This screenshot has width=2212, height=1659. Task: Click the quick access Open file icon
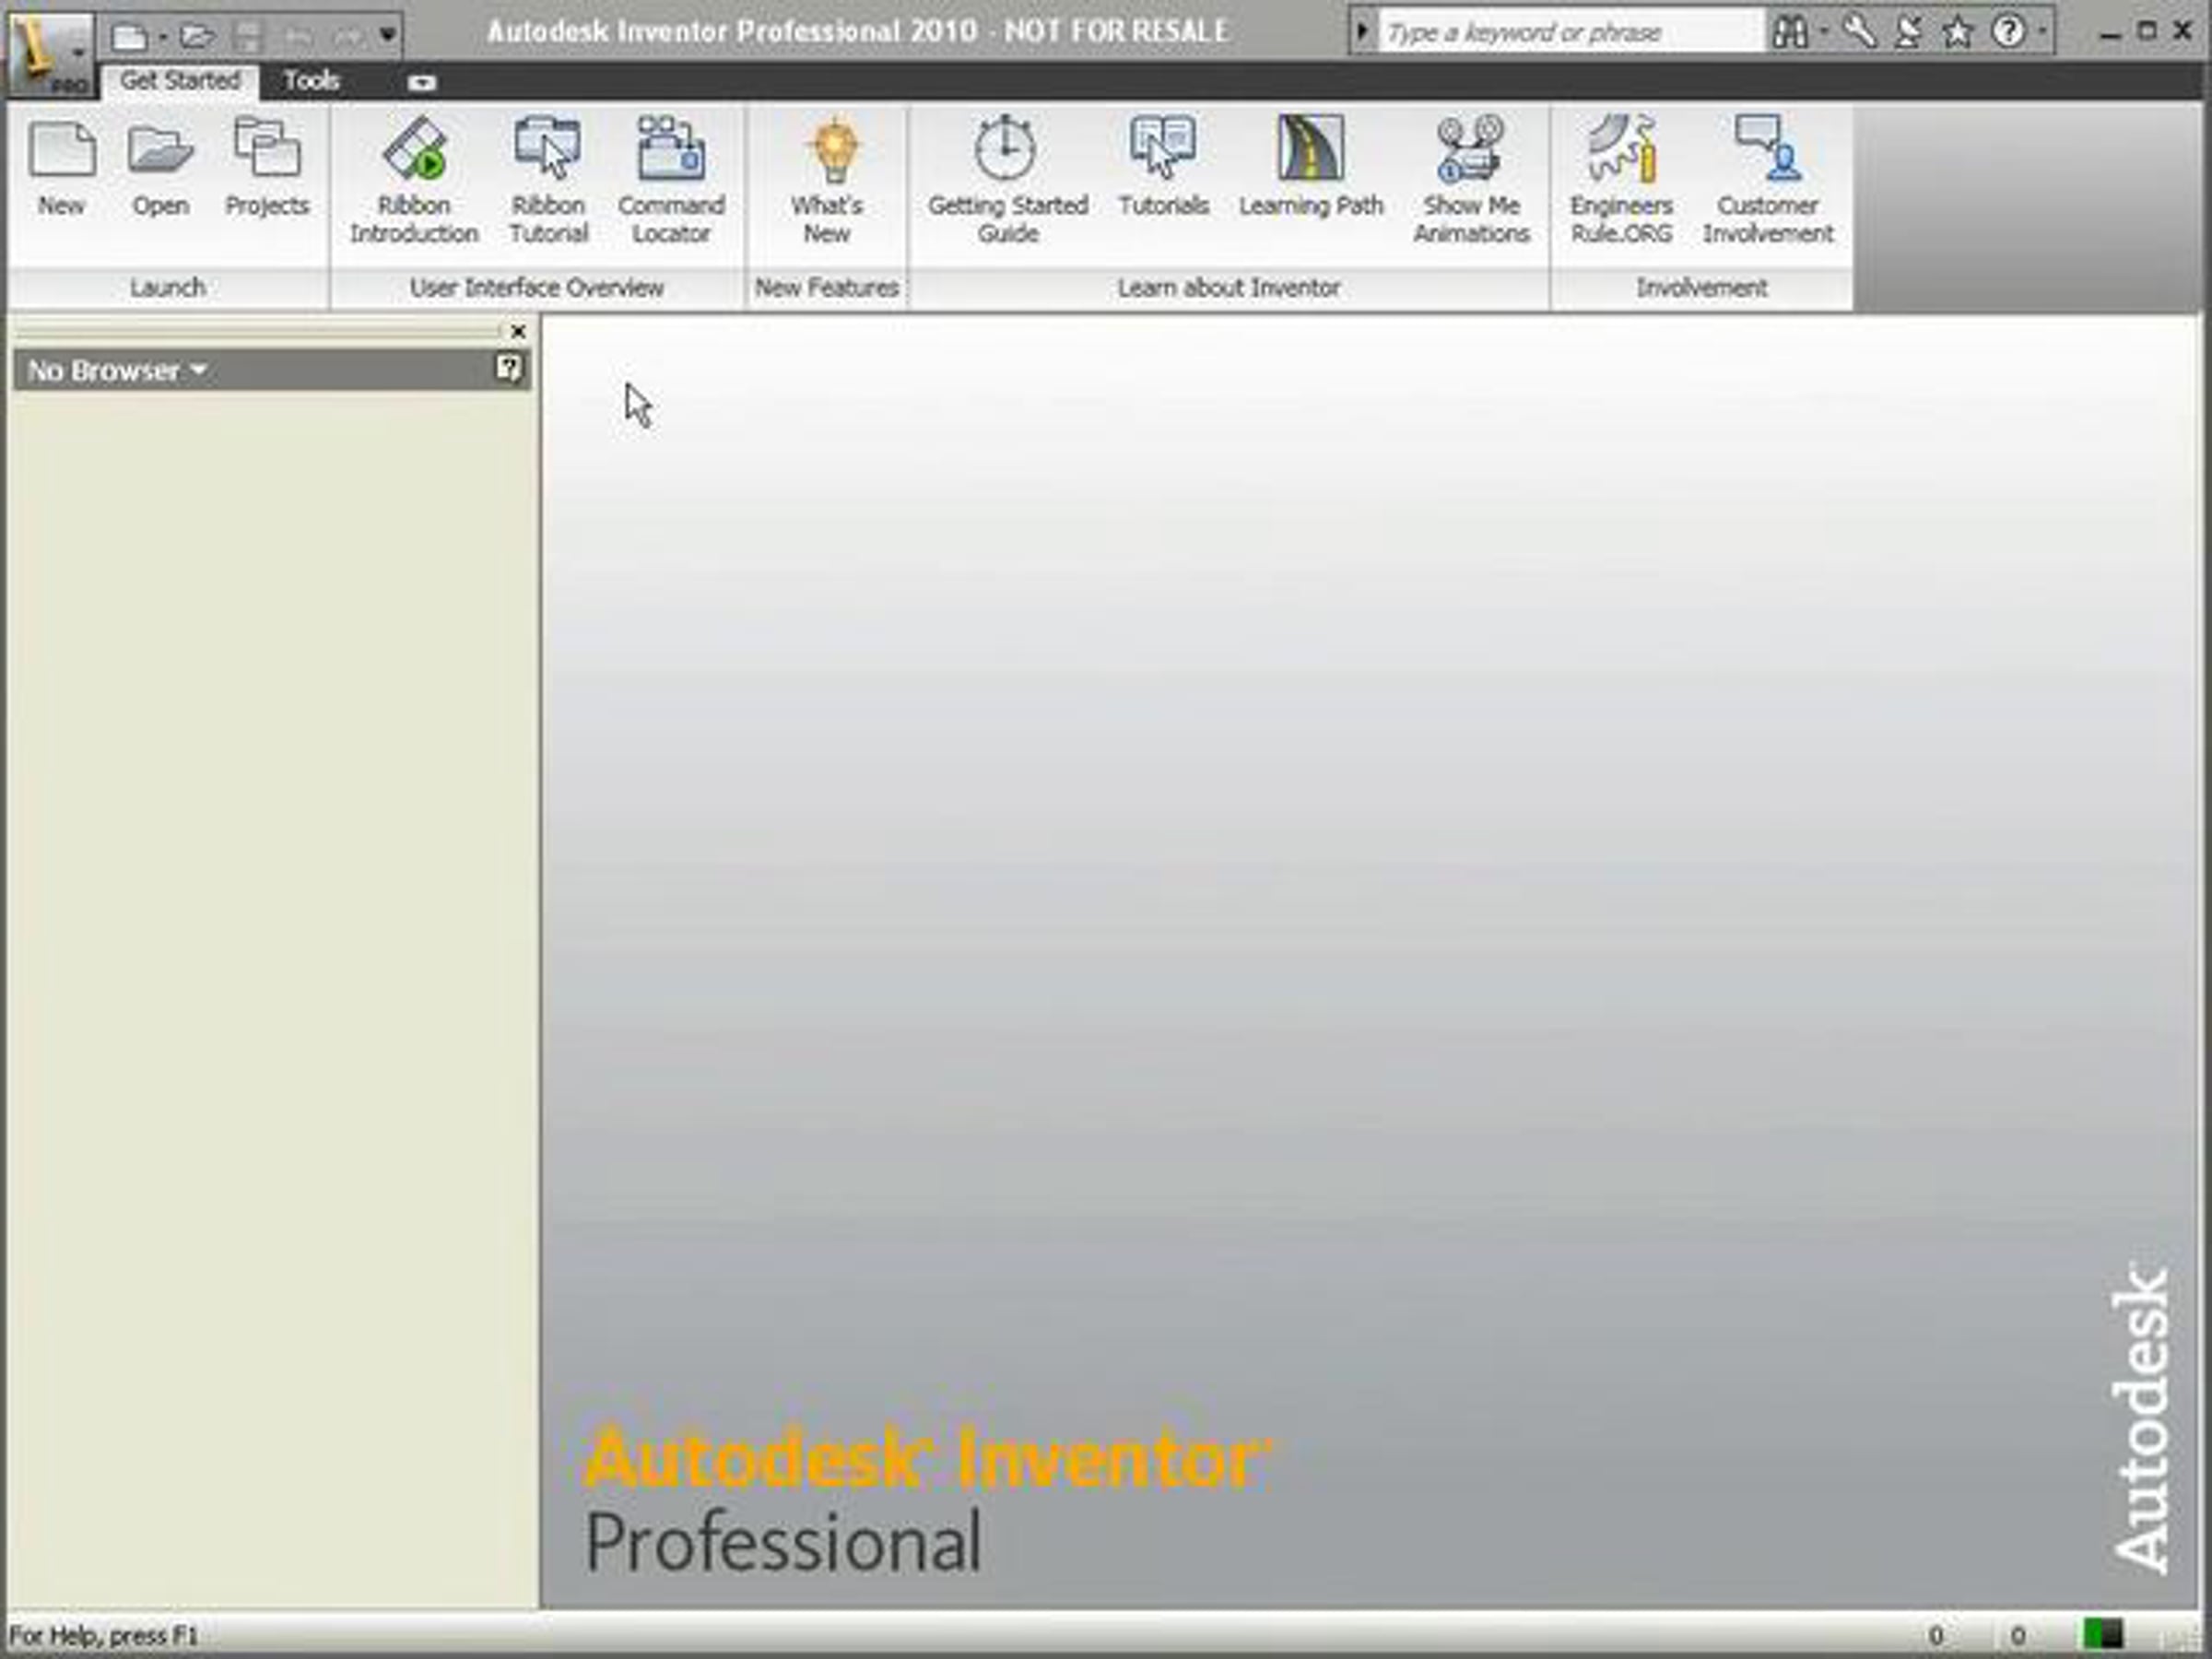pyautogui.click(x=197, y=37)
